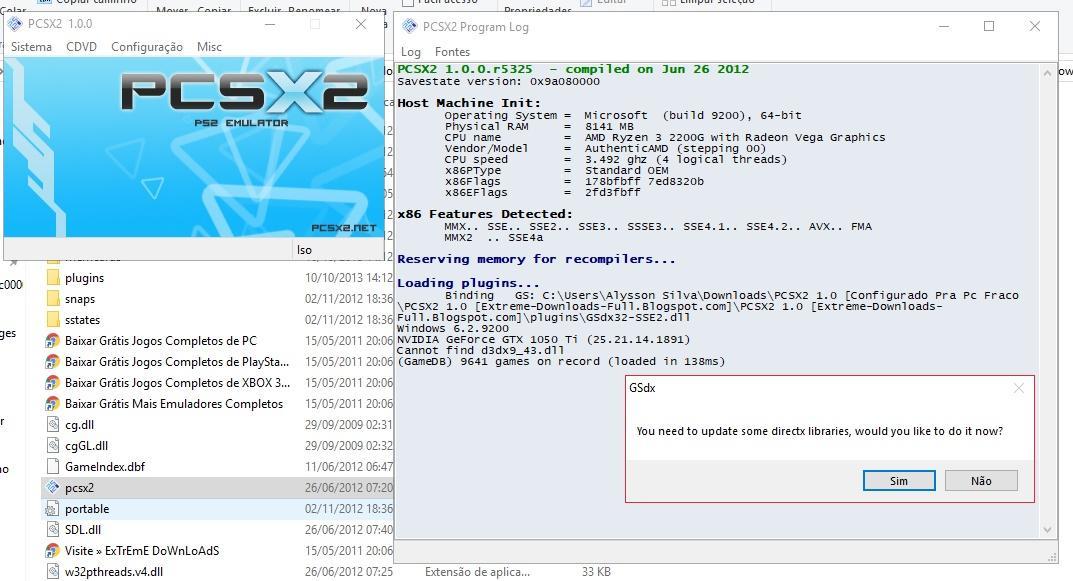The height and width of the screenshot is (581, 1073).
Task: Click the GameIndex.dbf file icon
Action: coord(53,466)
